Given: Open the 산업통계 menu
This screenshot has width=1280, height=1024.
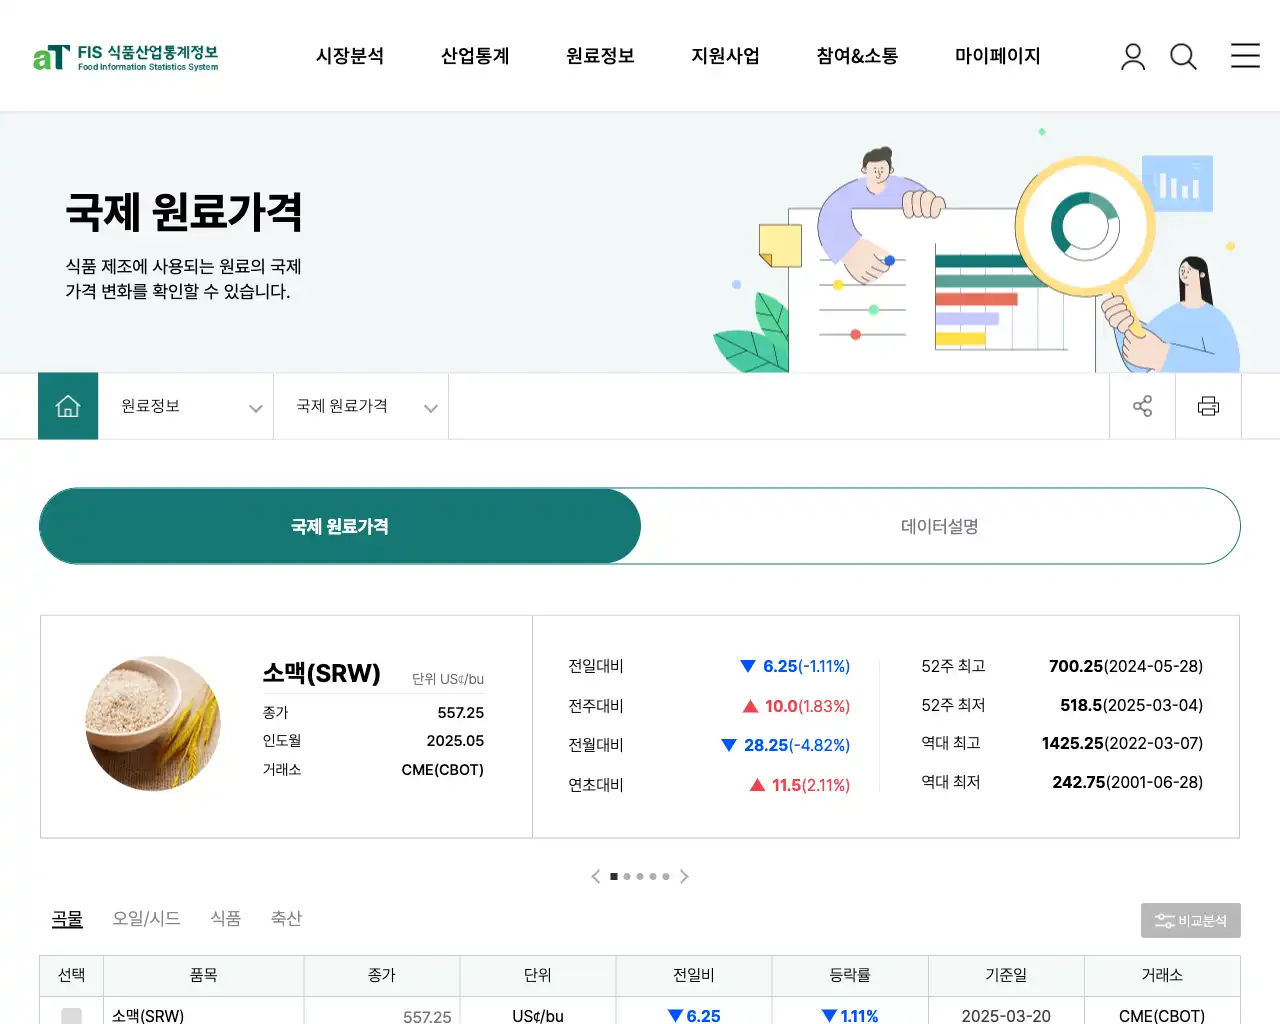Looking at the screenshot, I should (475, 56).
